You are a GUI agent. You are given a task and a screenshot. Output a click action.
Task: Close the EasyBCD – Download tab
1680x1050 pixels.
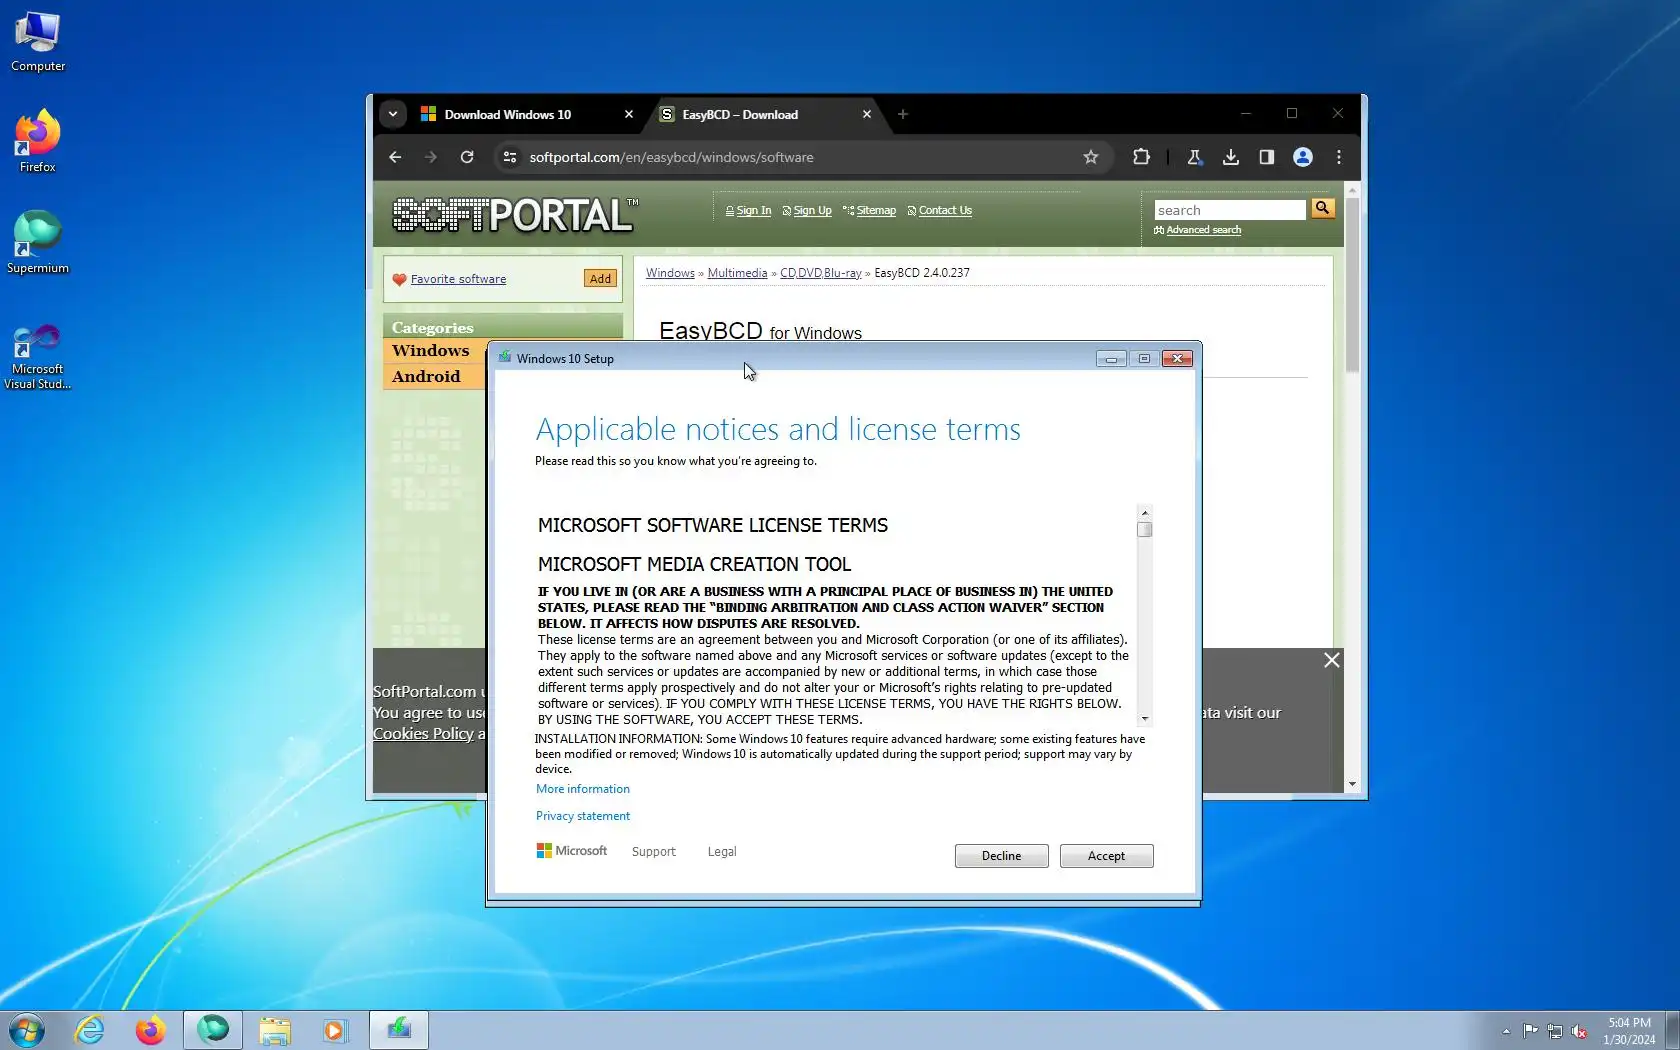coord(867,114)
